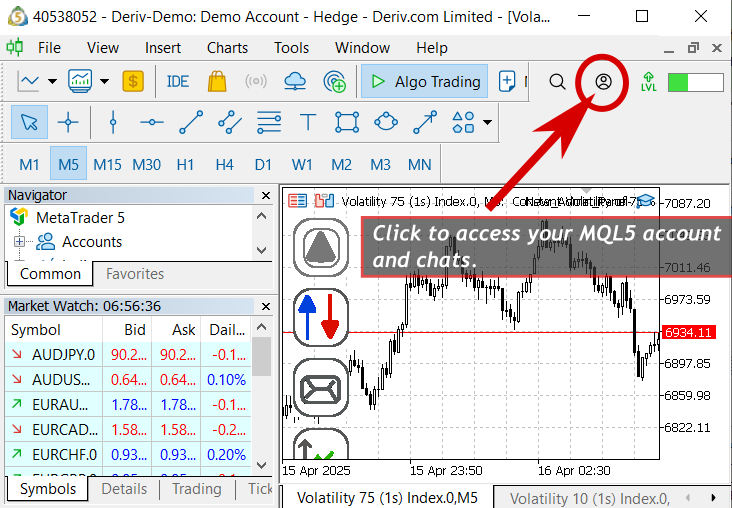Viewport: 732px width, 508px height.
Task: Select the text label T tool
Action: (x=308, y=122)
